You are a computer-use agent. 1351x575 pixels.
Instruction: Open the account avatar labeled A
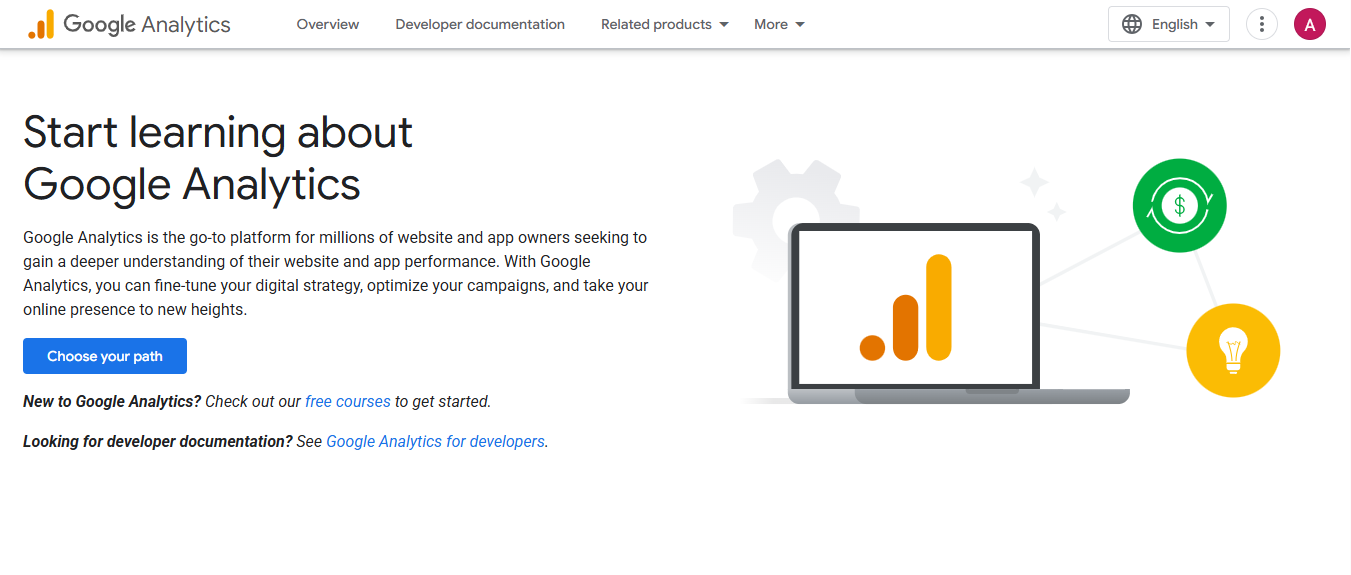[1310, 24]
